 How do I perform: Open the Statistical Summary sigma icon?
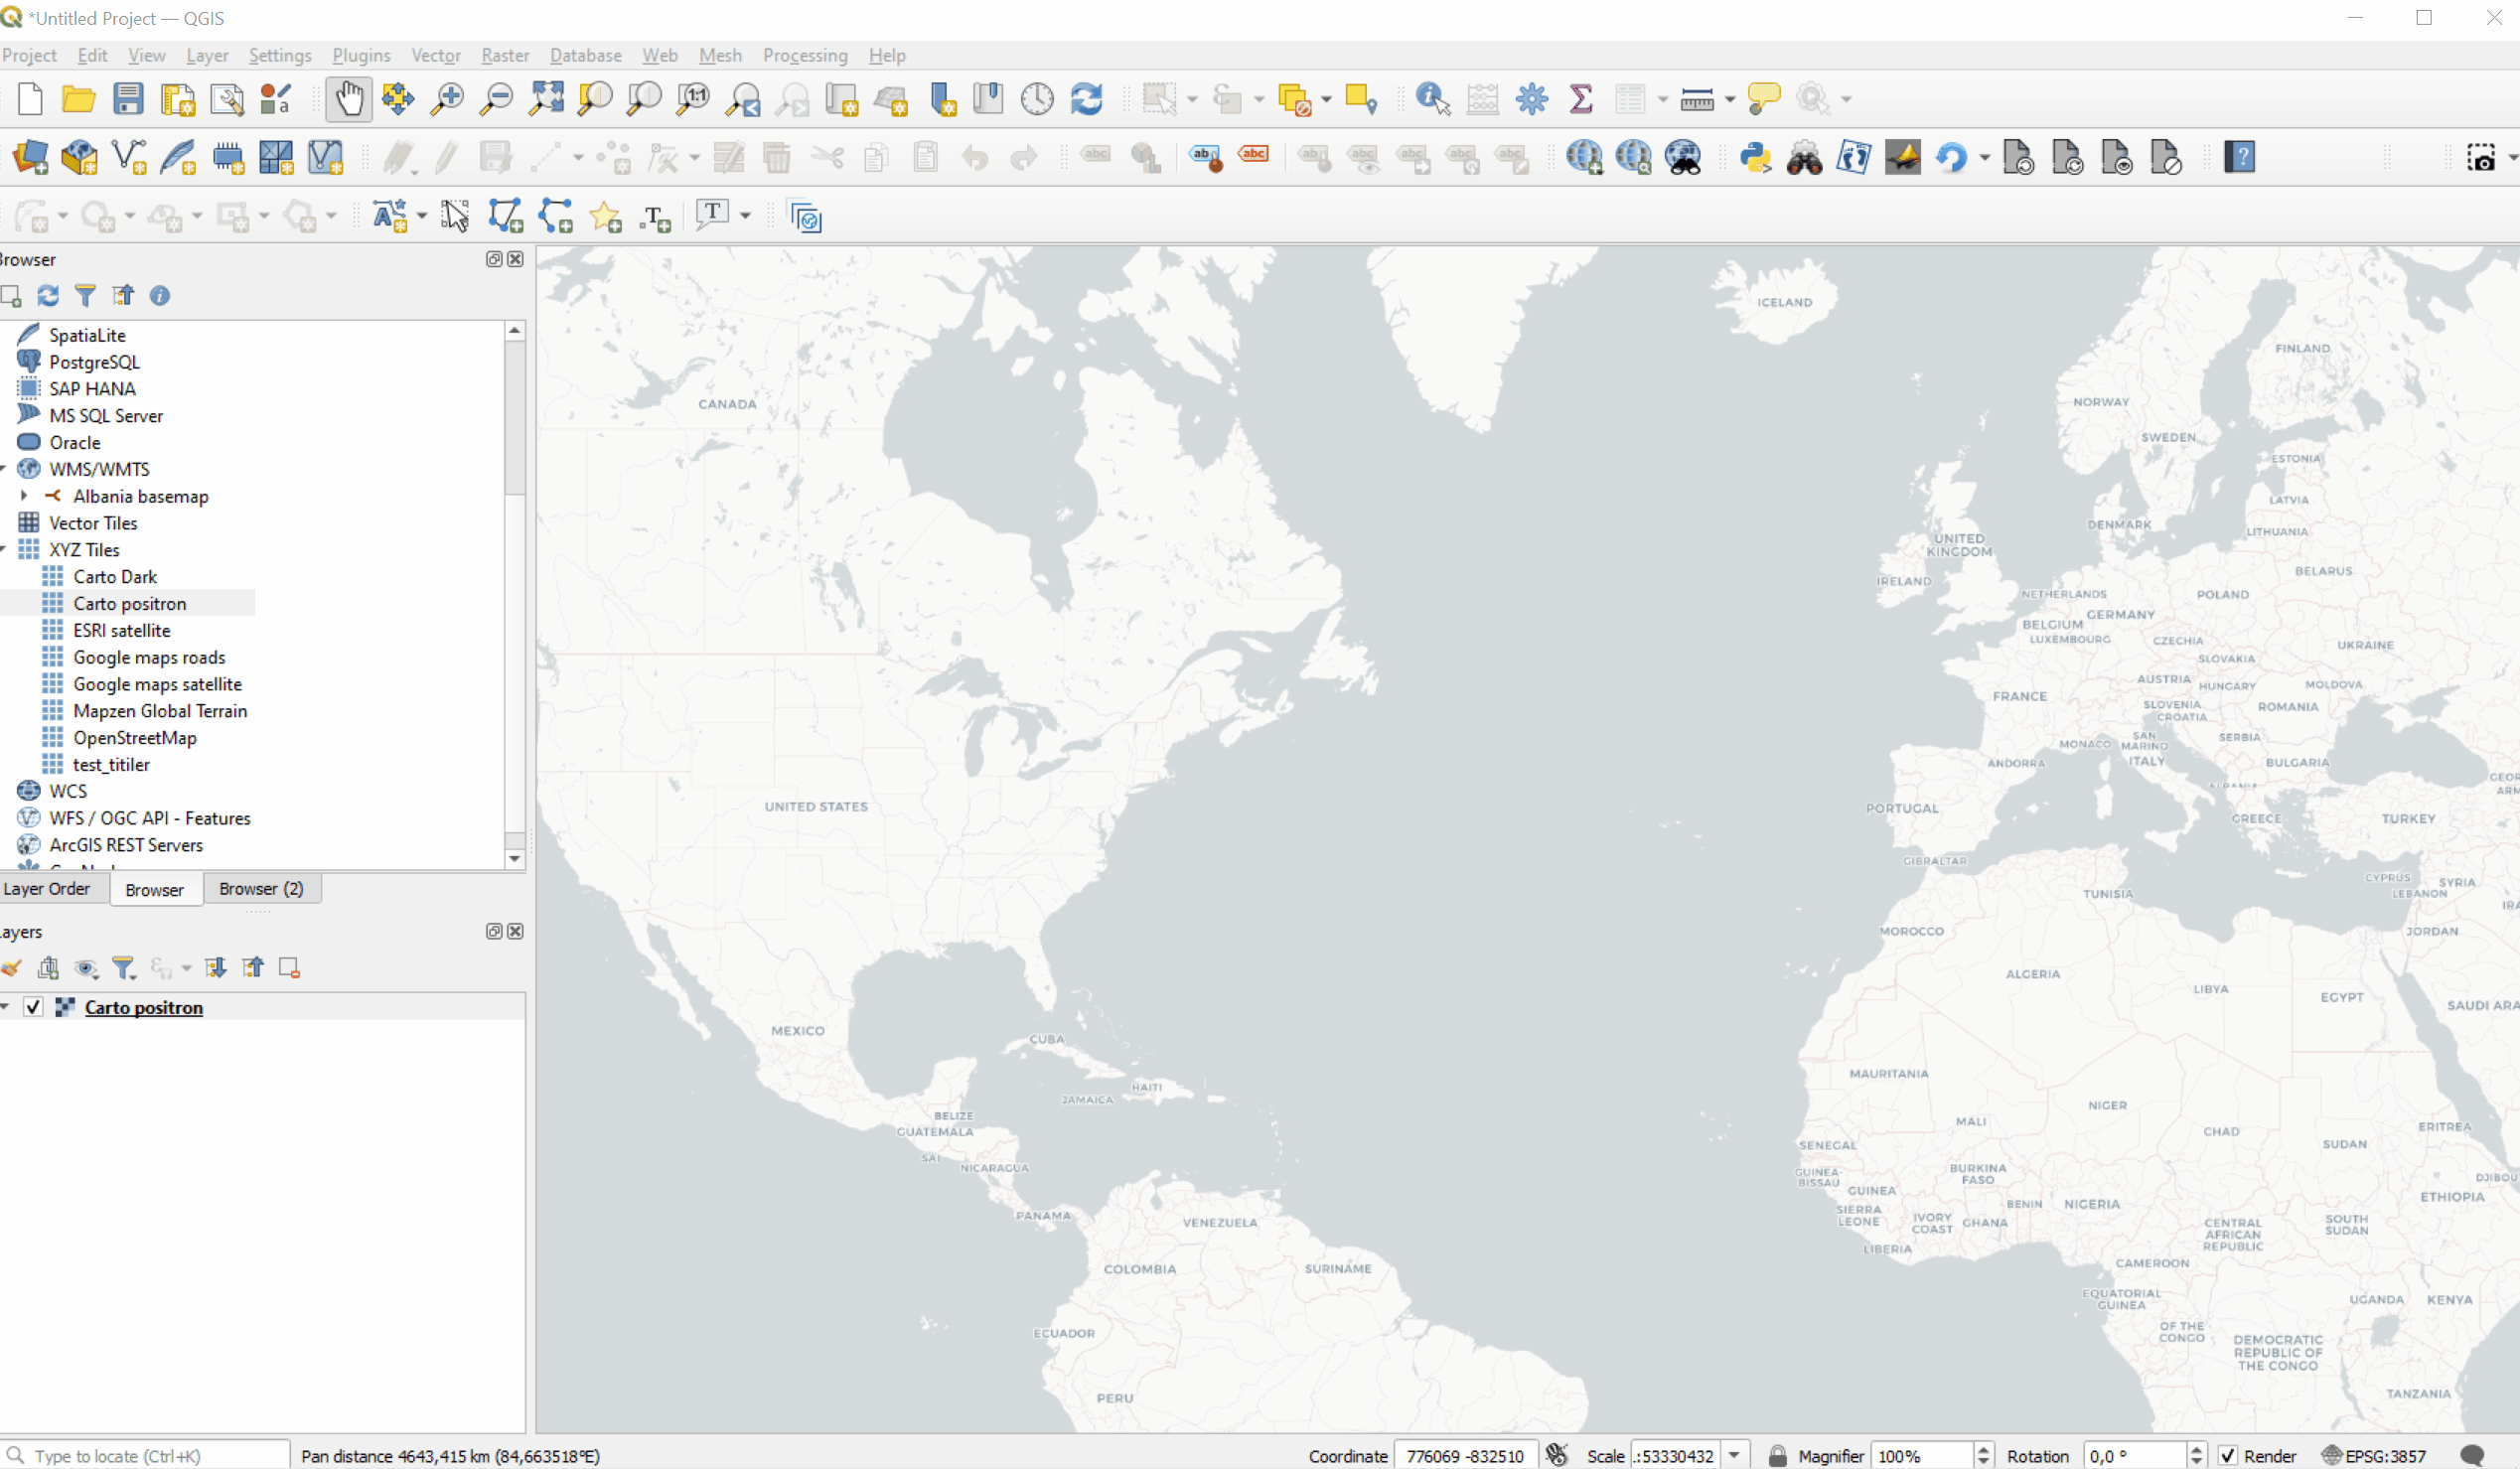click(x=1580, y=99)
